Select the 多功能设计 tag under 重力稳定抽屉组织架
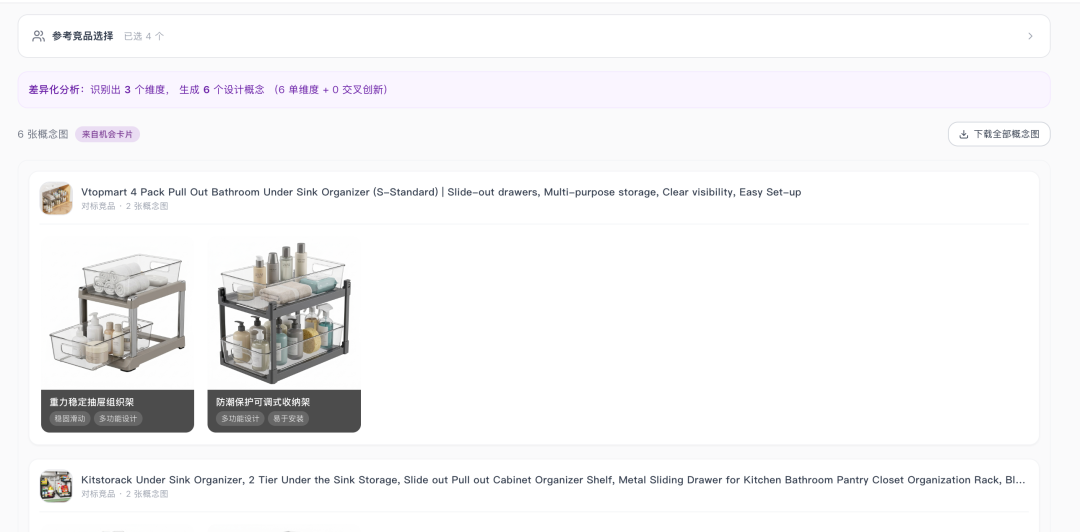The width and height of the screenshot is (1080, 532). click(x=118, y=418)
